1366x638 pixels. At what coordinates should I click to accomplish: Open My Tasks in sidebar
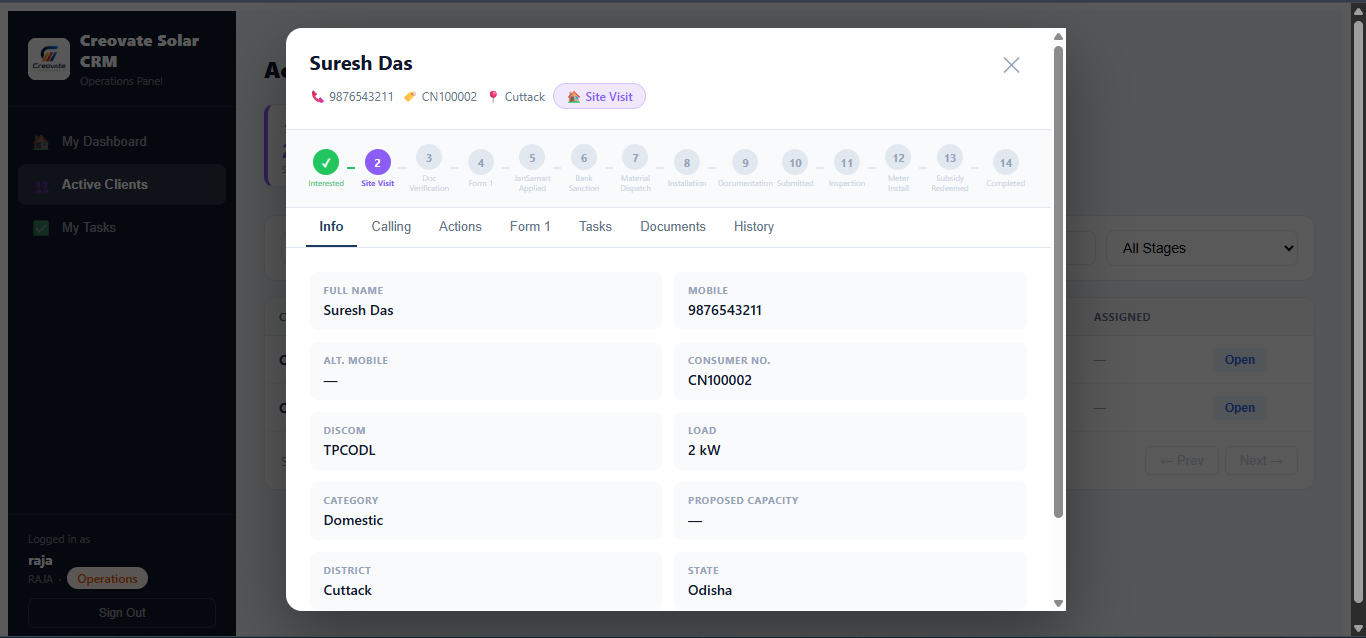coord(122,228)
